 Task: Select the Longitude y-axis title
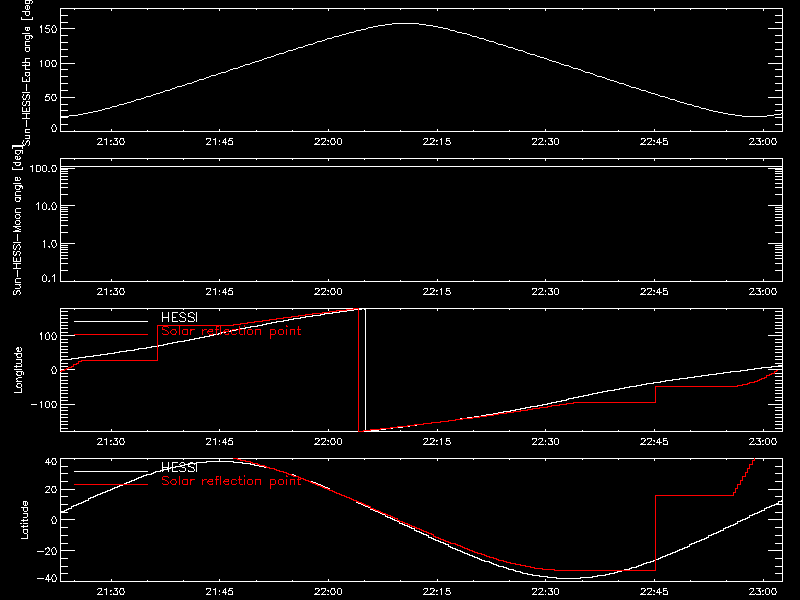[18, 370]
